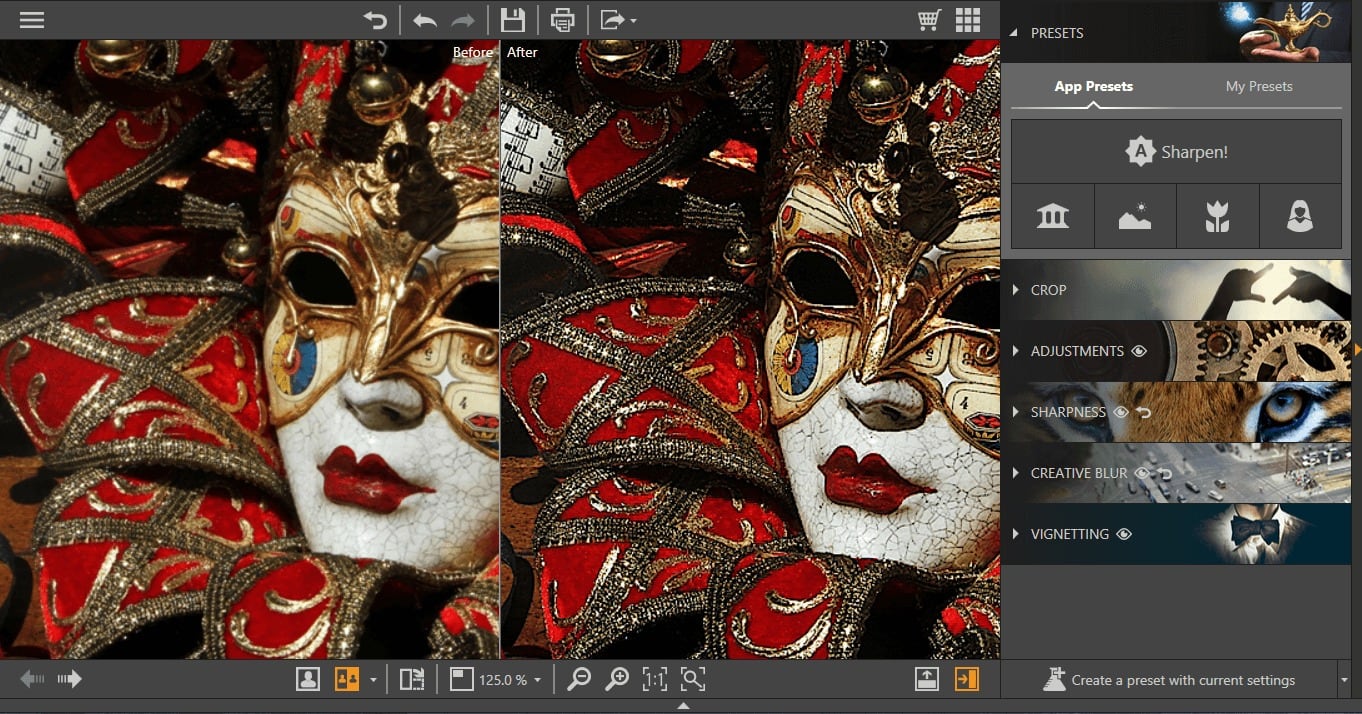This screenshot has width=1362, height=714.
Task: Set zoom to 1:1 actual size
Action: [655, 679]
